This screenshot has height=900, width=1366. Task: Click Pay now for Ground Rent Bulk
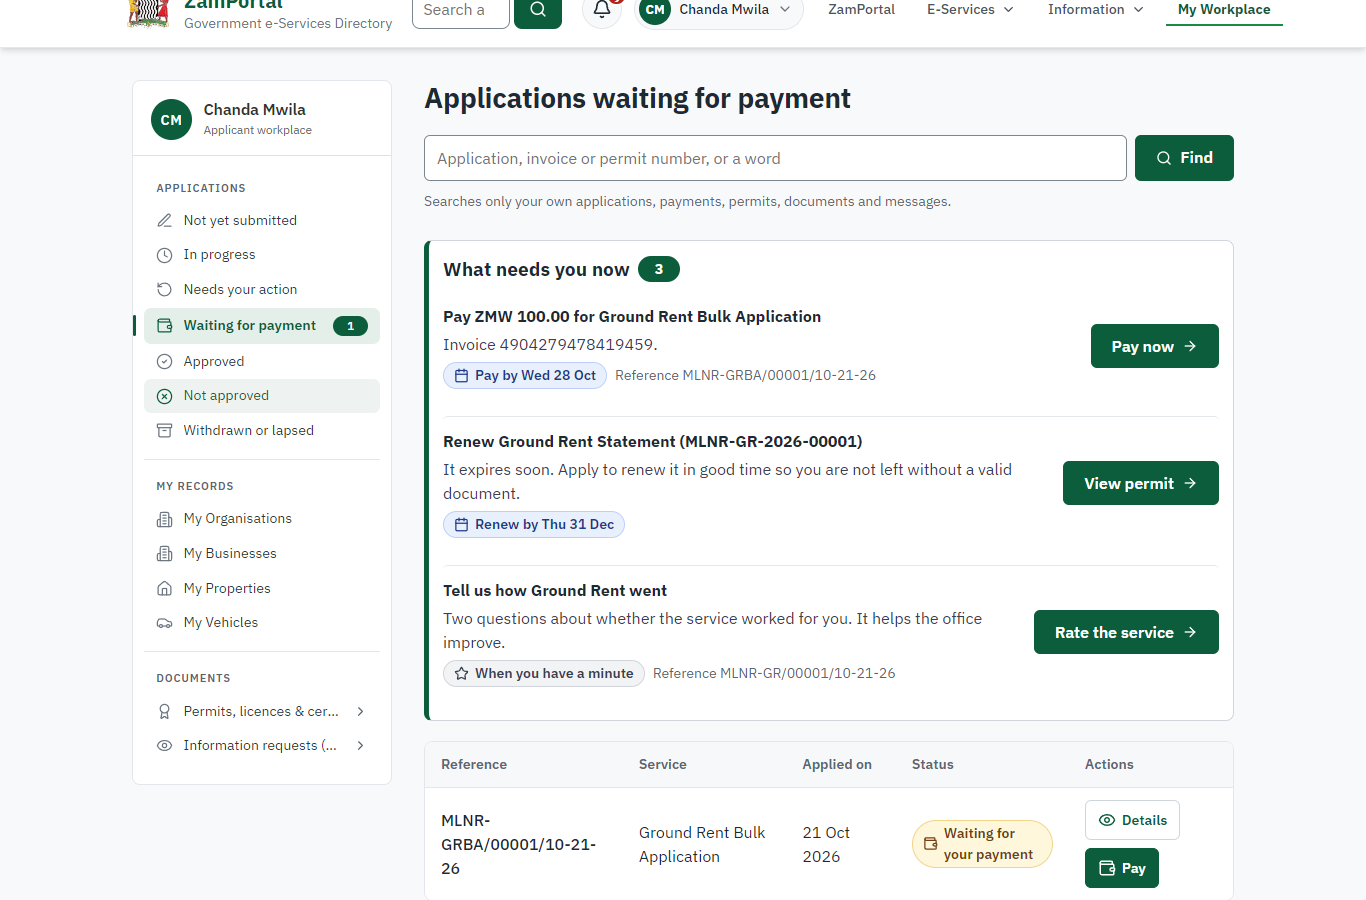pos(1155,346)
